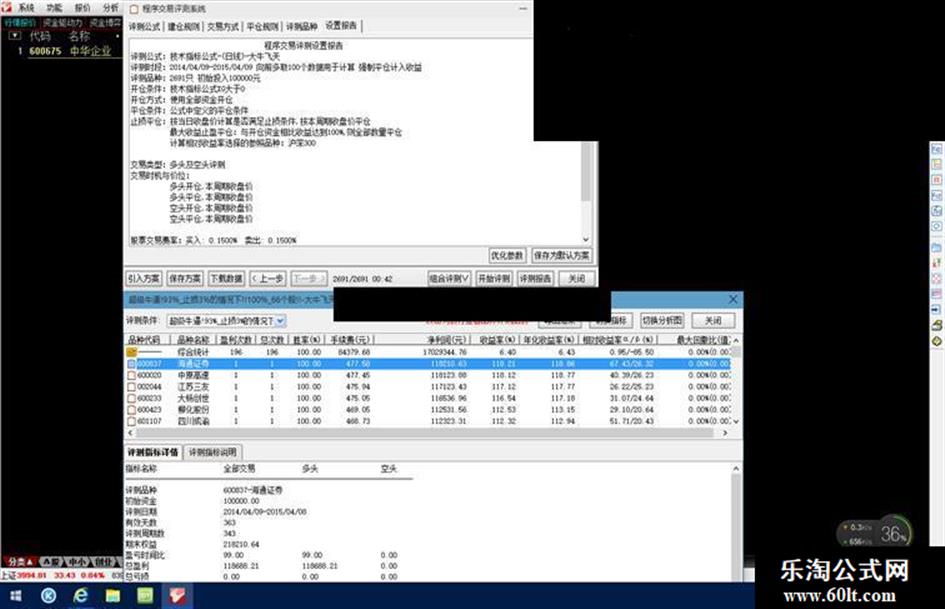
Task: Tick the checkbox for 002044 江苏三友
Action: pos(131,387)
